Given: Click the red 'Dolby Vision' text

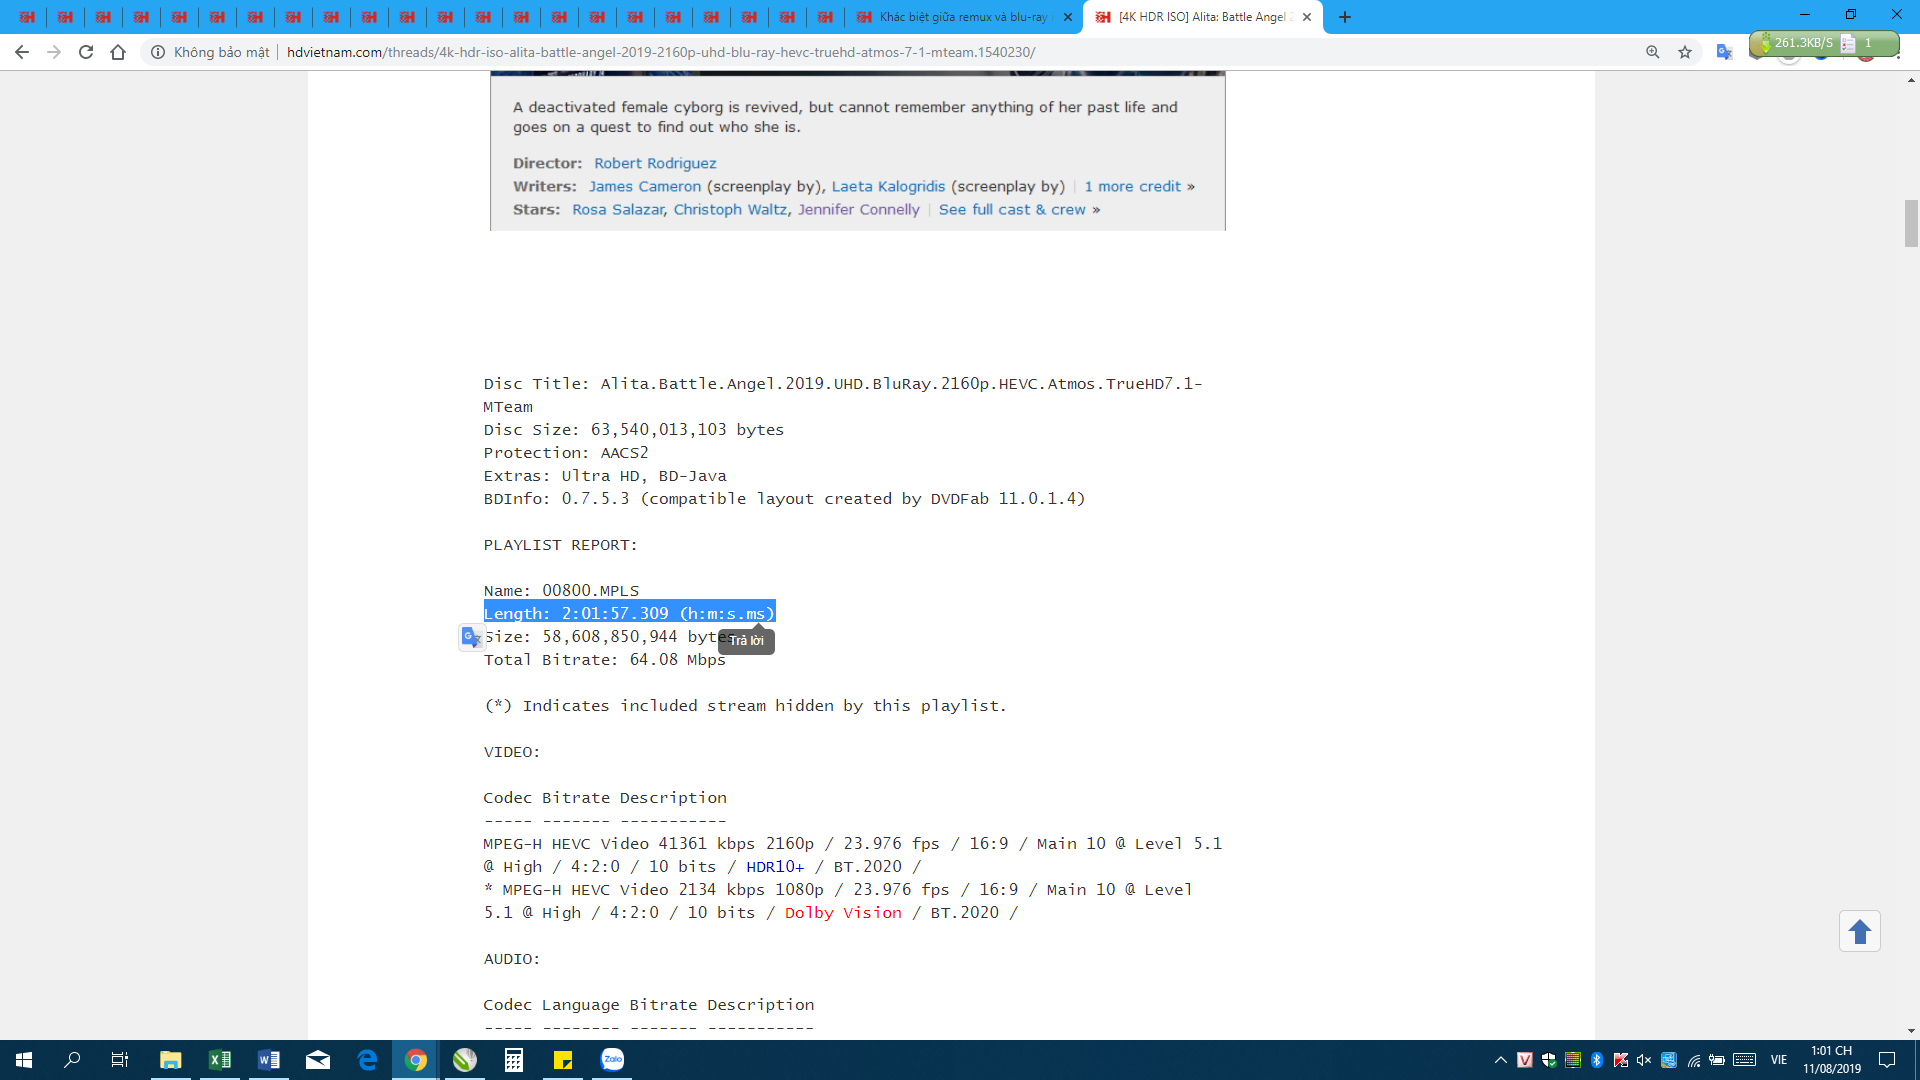Looking at the screenshot, I should click(x=843, y=913).
